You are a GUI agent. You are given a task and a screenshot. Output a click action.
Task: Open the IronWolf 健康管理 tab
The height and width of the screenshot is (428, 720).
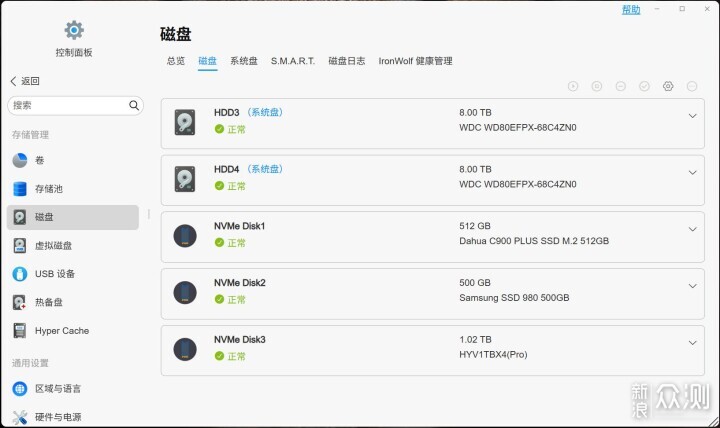[416, 61]
